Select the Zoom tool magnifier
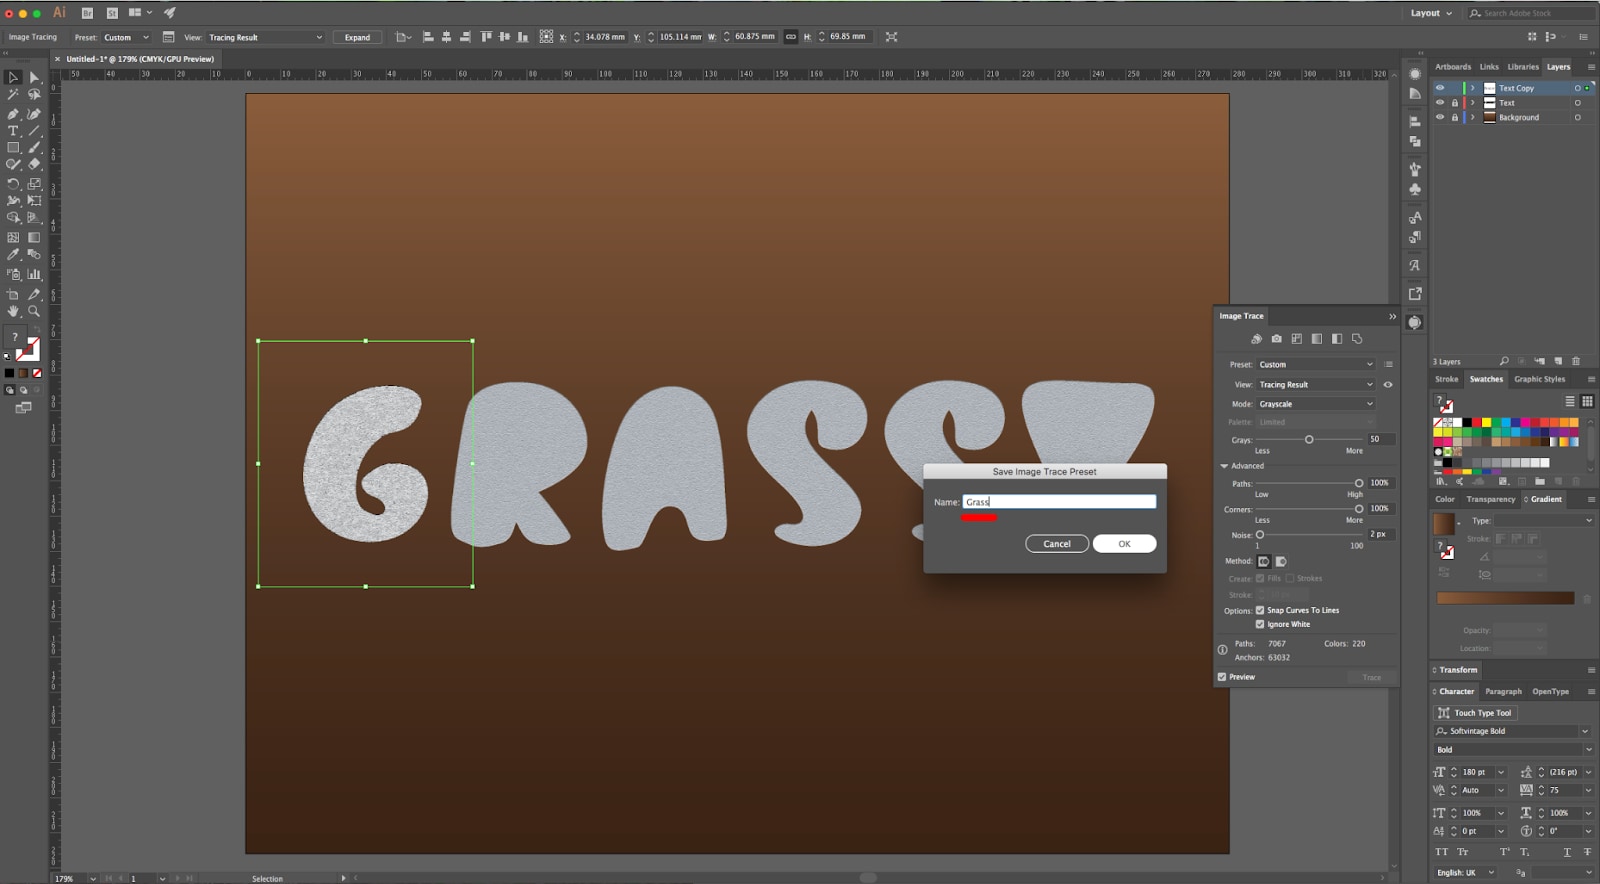1600x884 pixels. point(34,312)
